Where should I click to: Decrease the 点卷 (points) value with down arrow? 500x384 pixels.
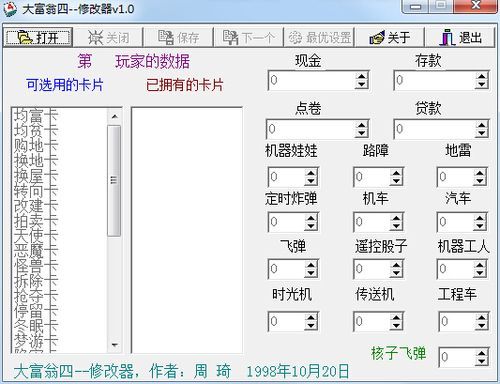(x=362, y=133)
